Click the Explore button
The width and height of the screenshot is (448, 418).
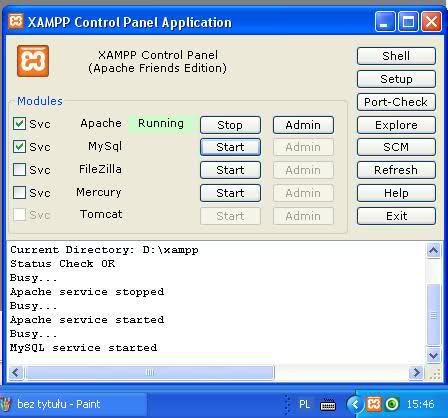click(x=396, y=125)
